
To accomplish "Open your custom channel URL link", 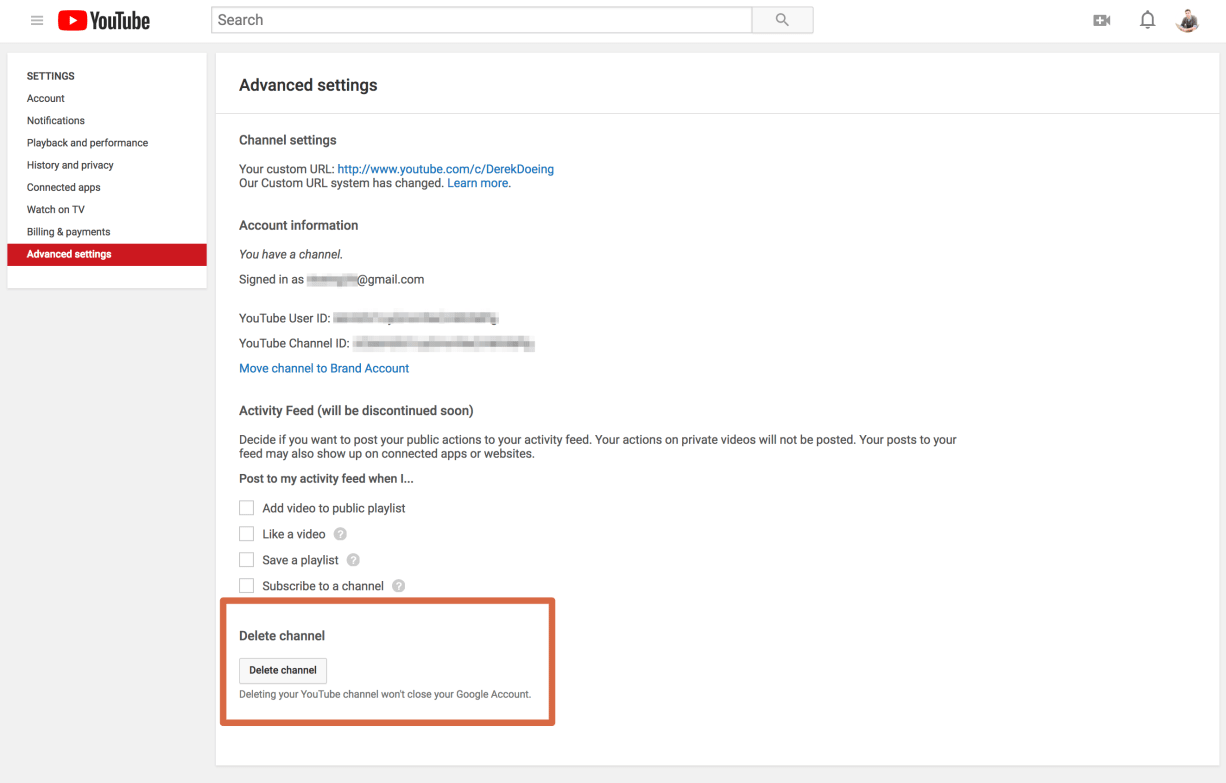I will (444, 169).
